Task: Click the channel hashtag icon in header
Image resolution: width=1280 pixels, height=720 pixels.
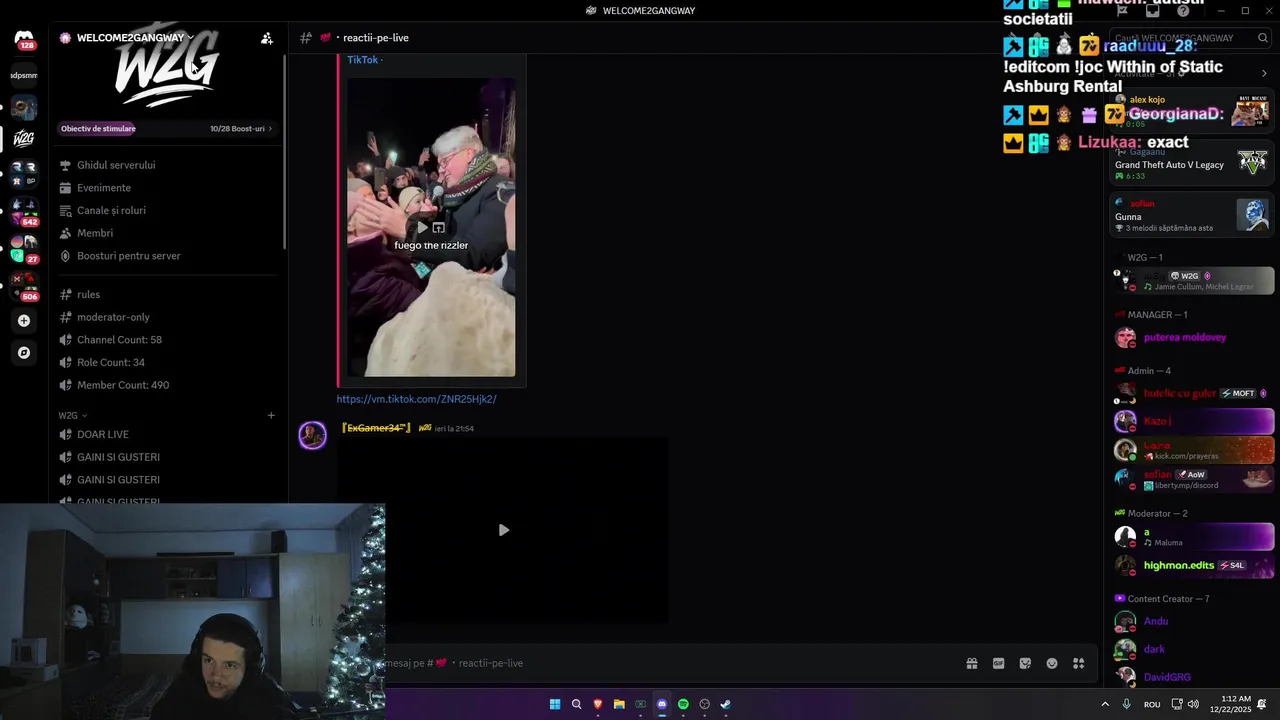Action: click(306, 38)
